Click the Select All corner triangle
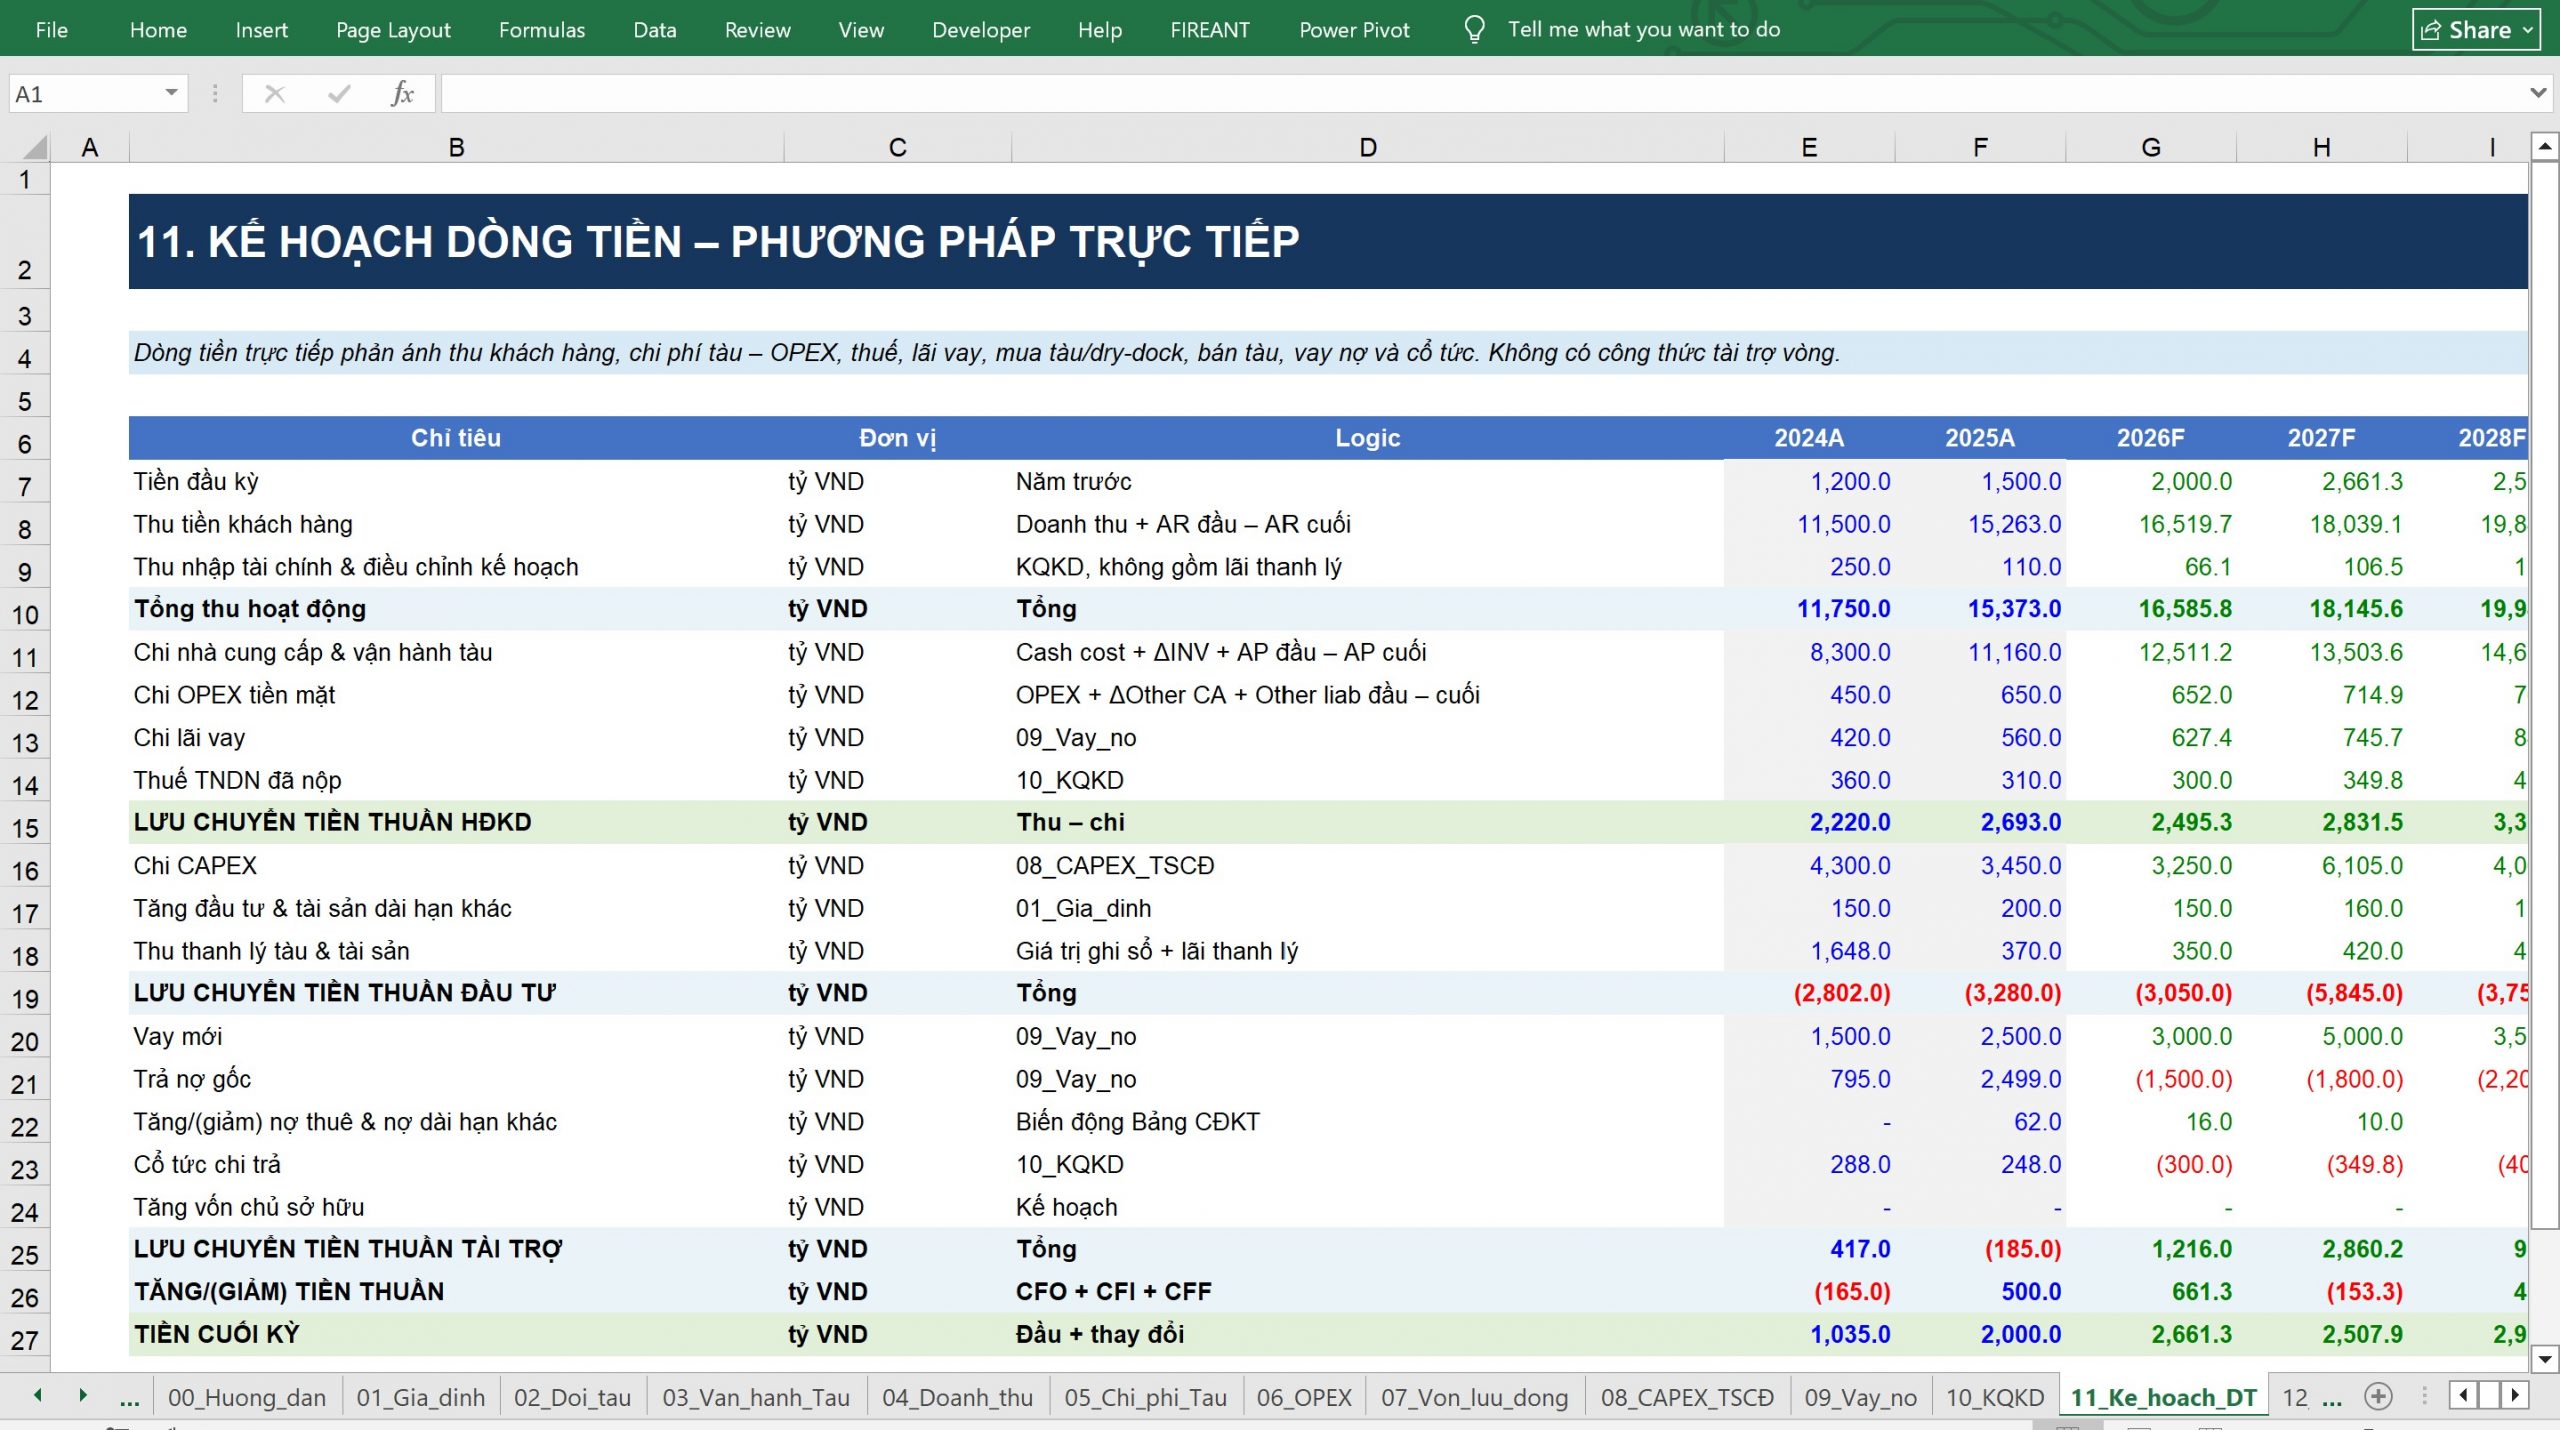This screenshot has height=1430, width=2560. [35, 148]
